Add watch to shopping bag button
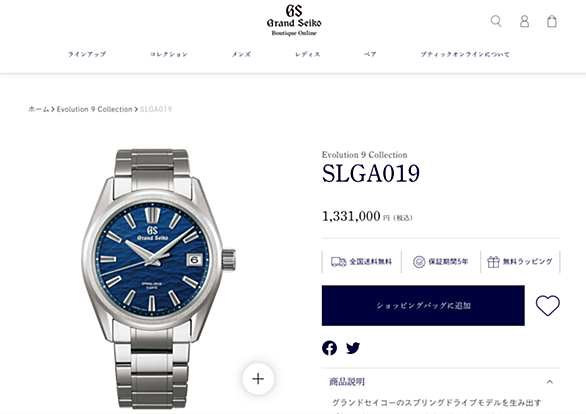586x414 pixels. click(x=423, y=305)
